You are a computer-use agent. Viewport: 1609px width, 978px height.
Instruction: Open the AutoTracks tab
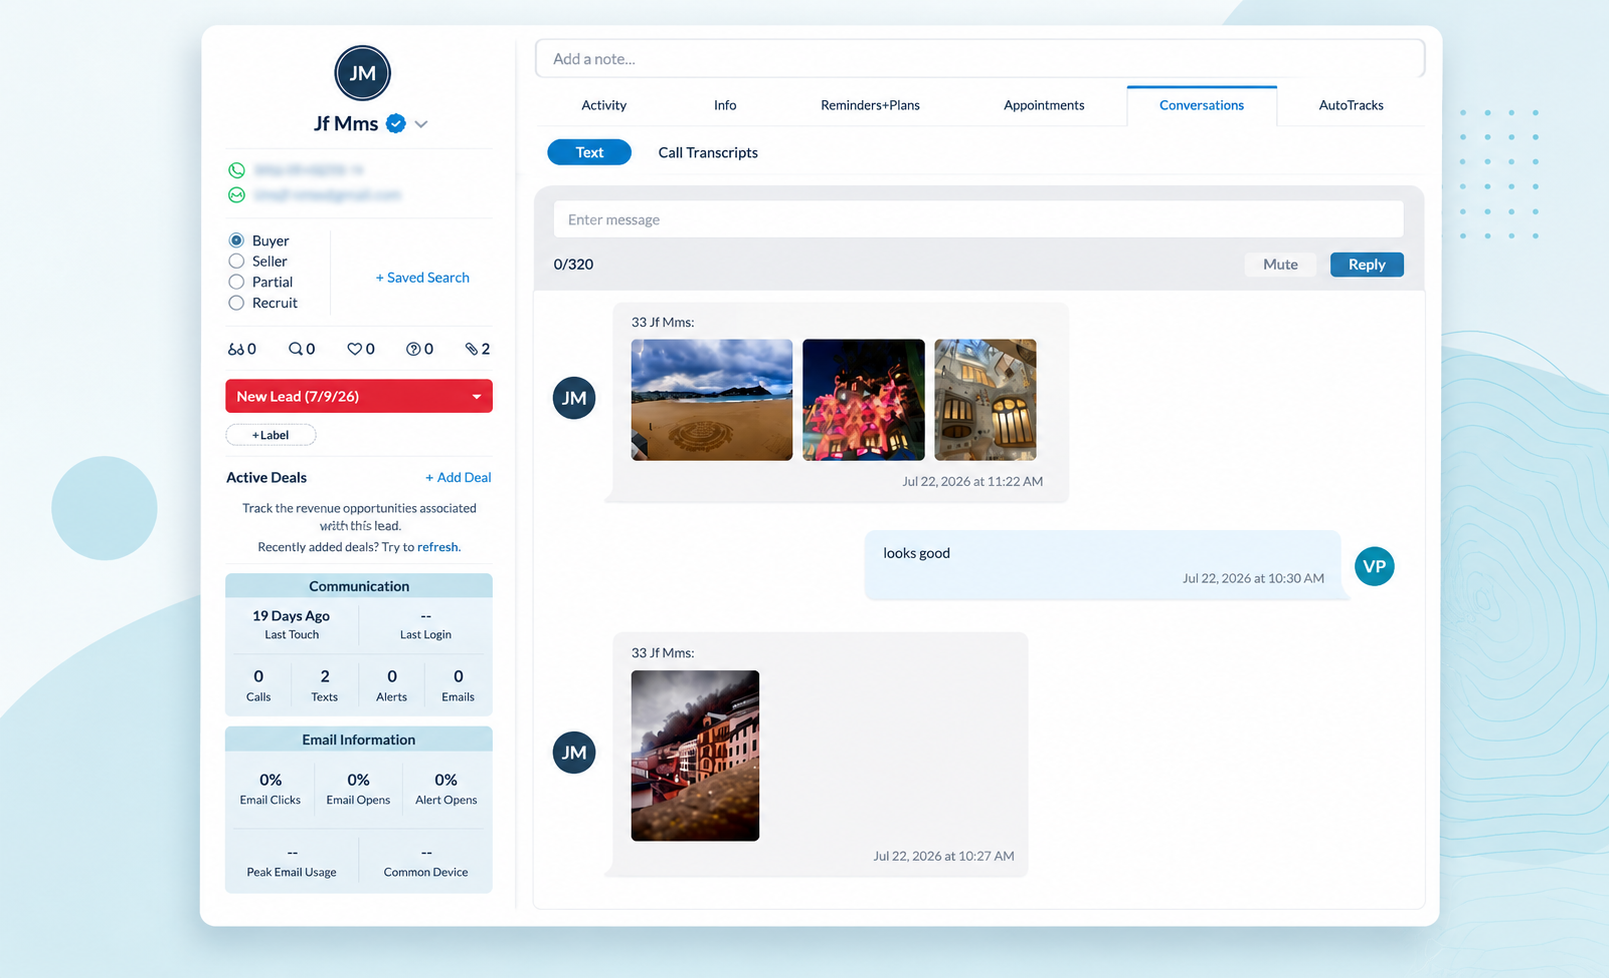(x=1351, y=105)
